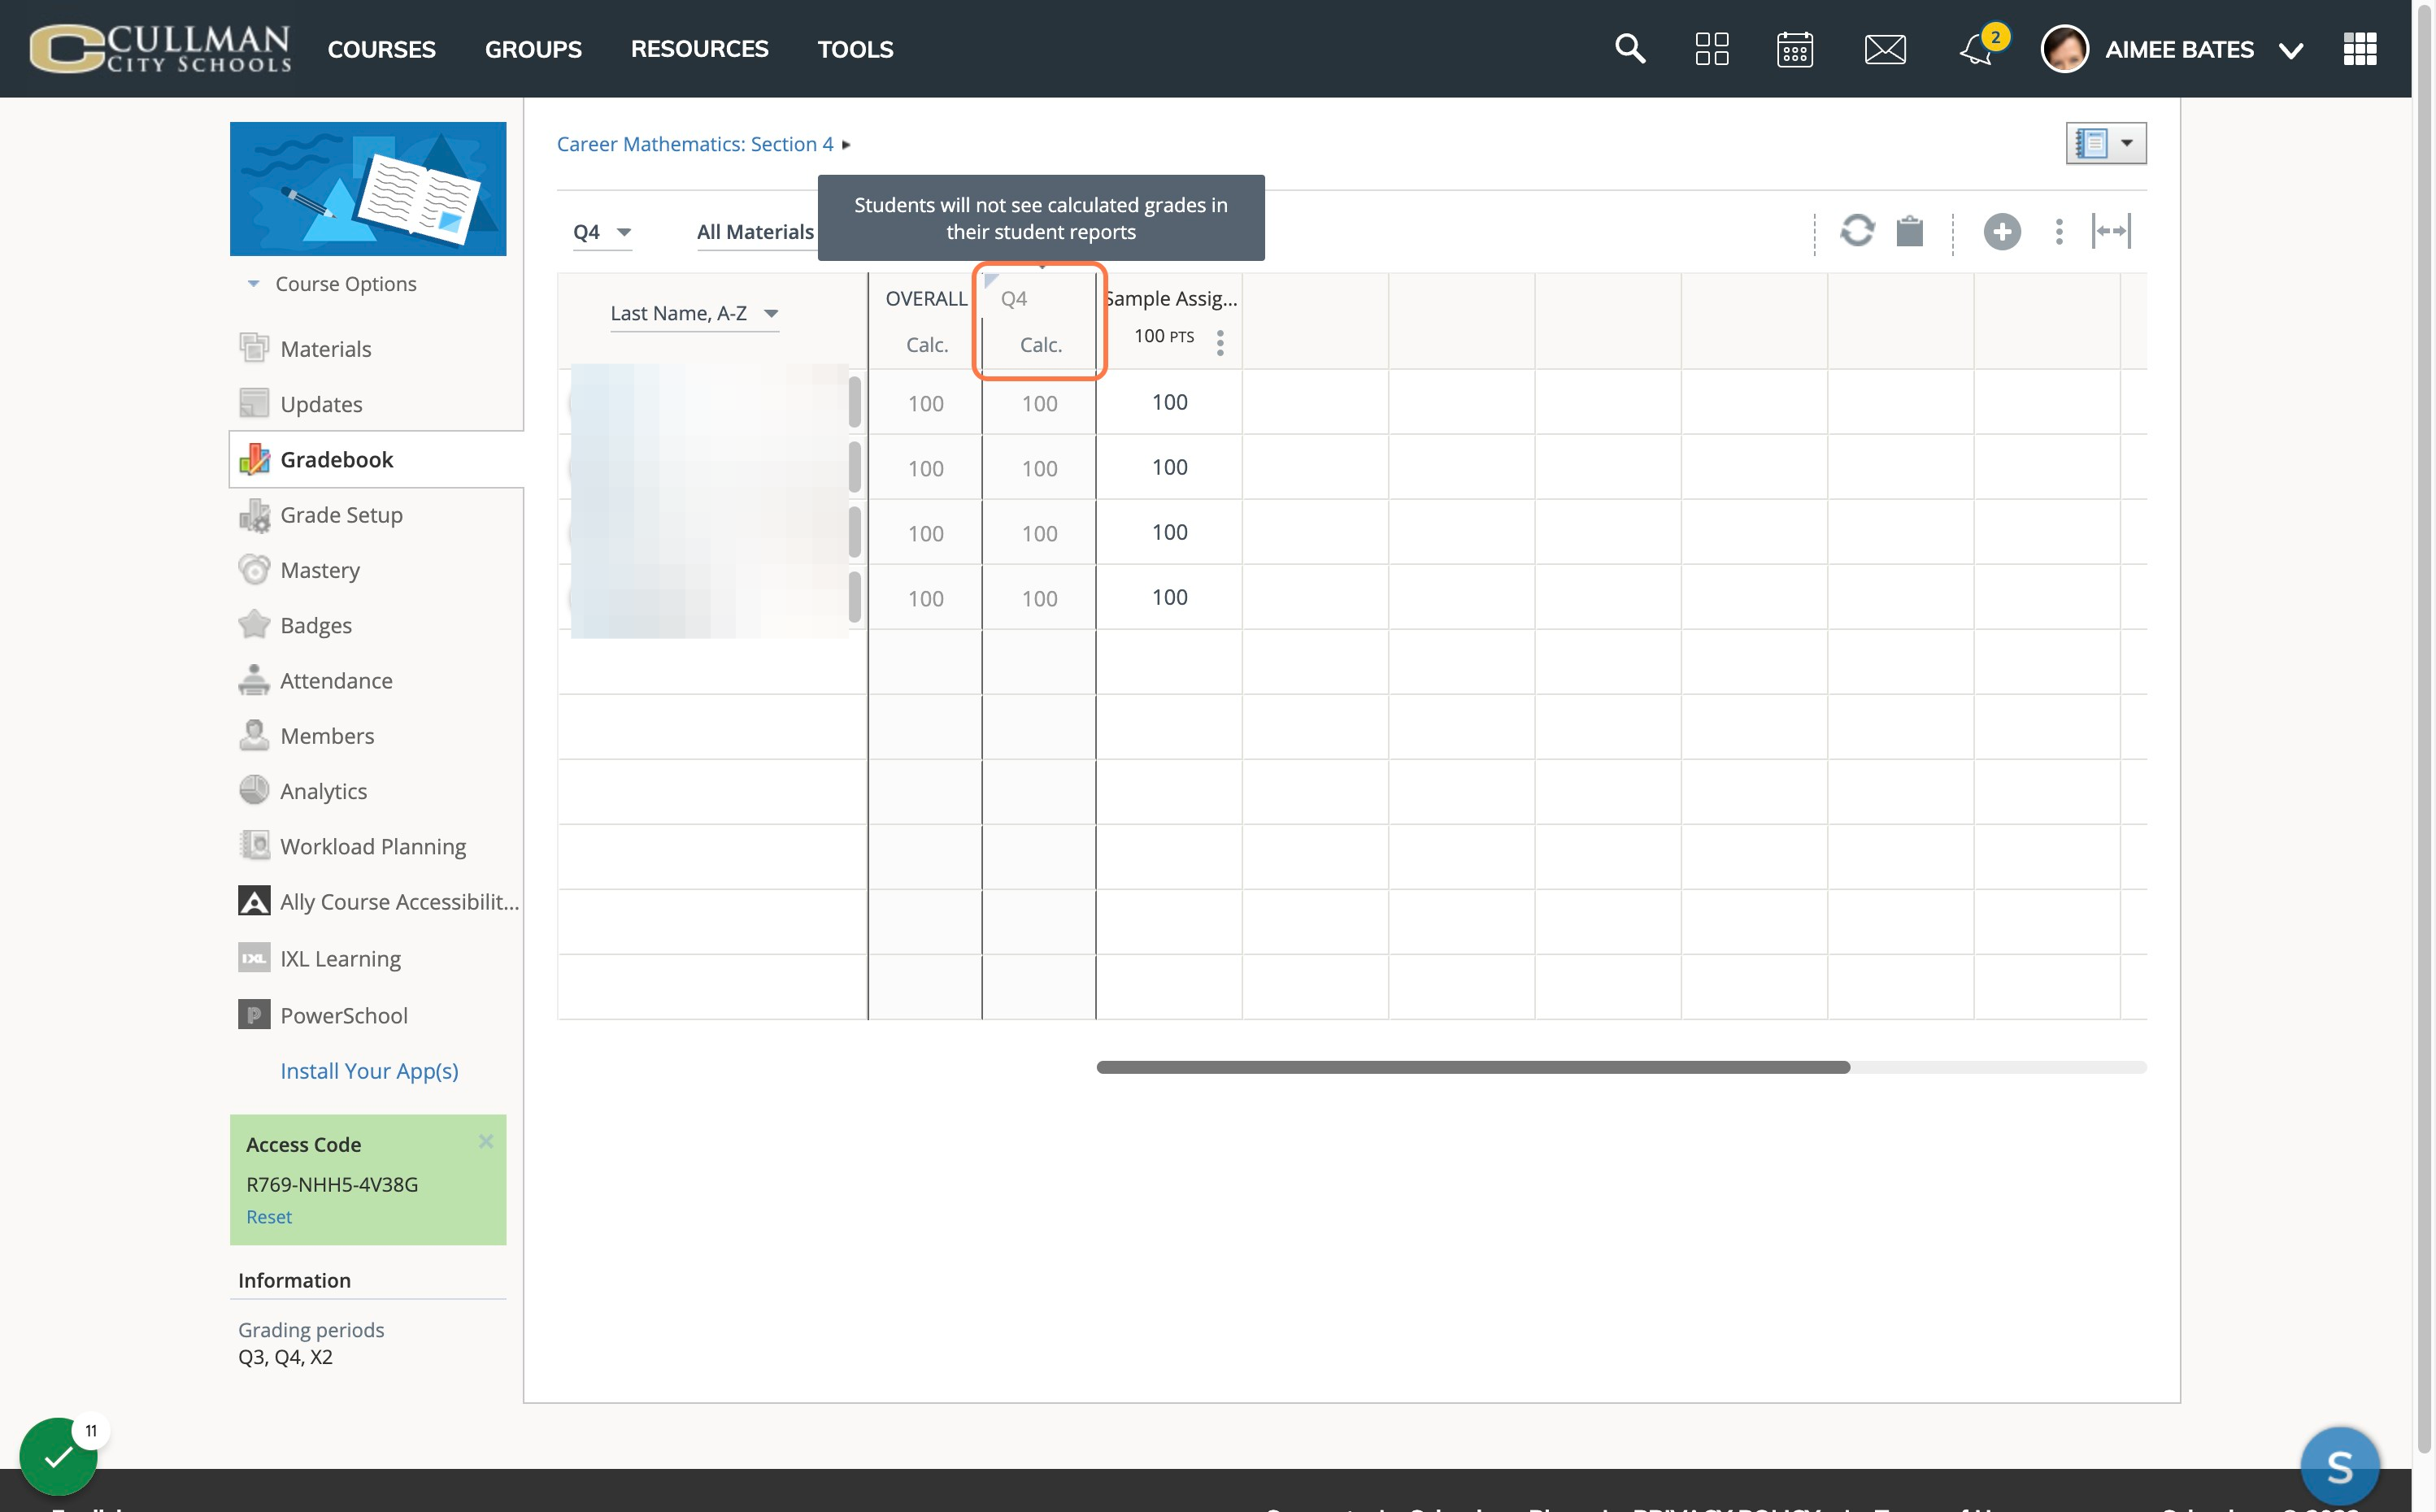Image resolution: width=2436 pixels, height=1512 pixels.
Task: Open Grade Setup in sidebar
Action: [341, 514]
